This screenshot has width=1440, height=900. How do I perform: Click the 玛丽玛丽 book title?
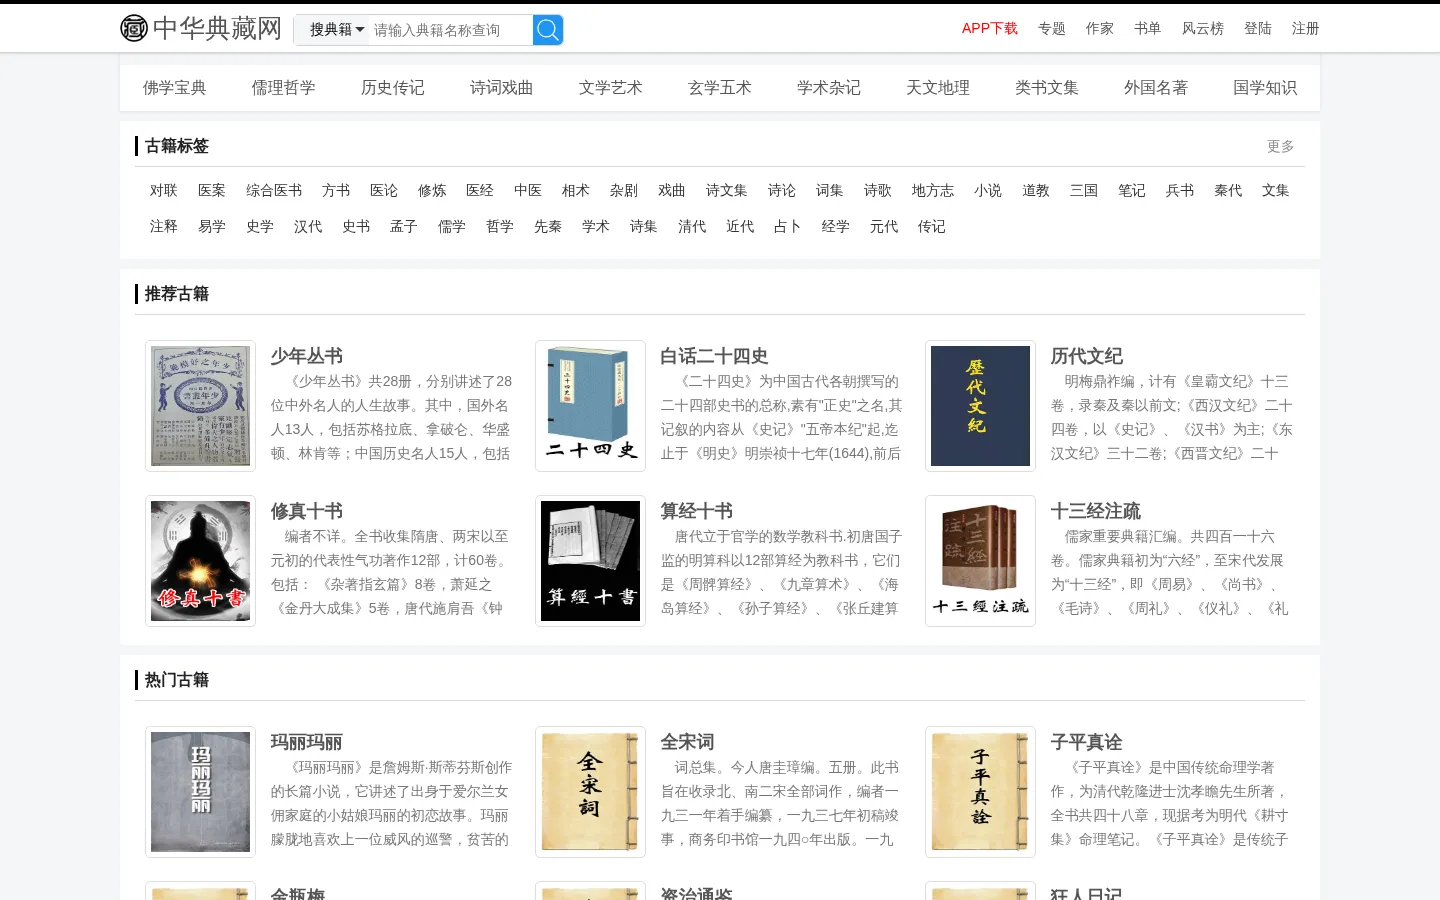pyautogui.click(x=306, y=743)
